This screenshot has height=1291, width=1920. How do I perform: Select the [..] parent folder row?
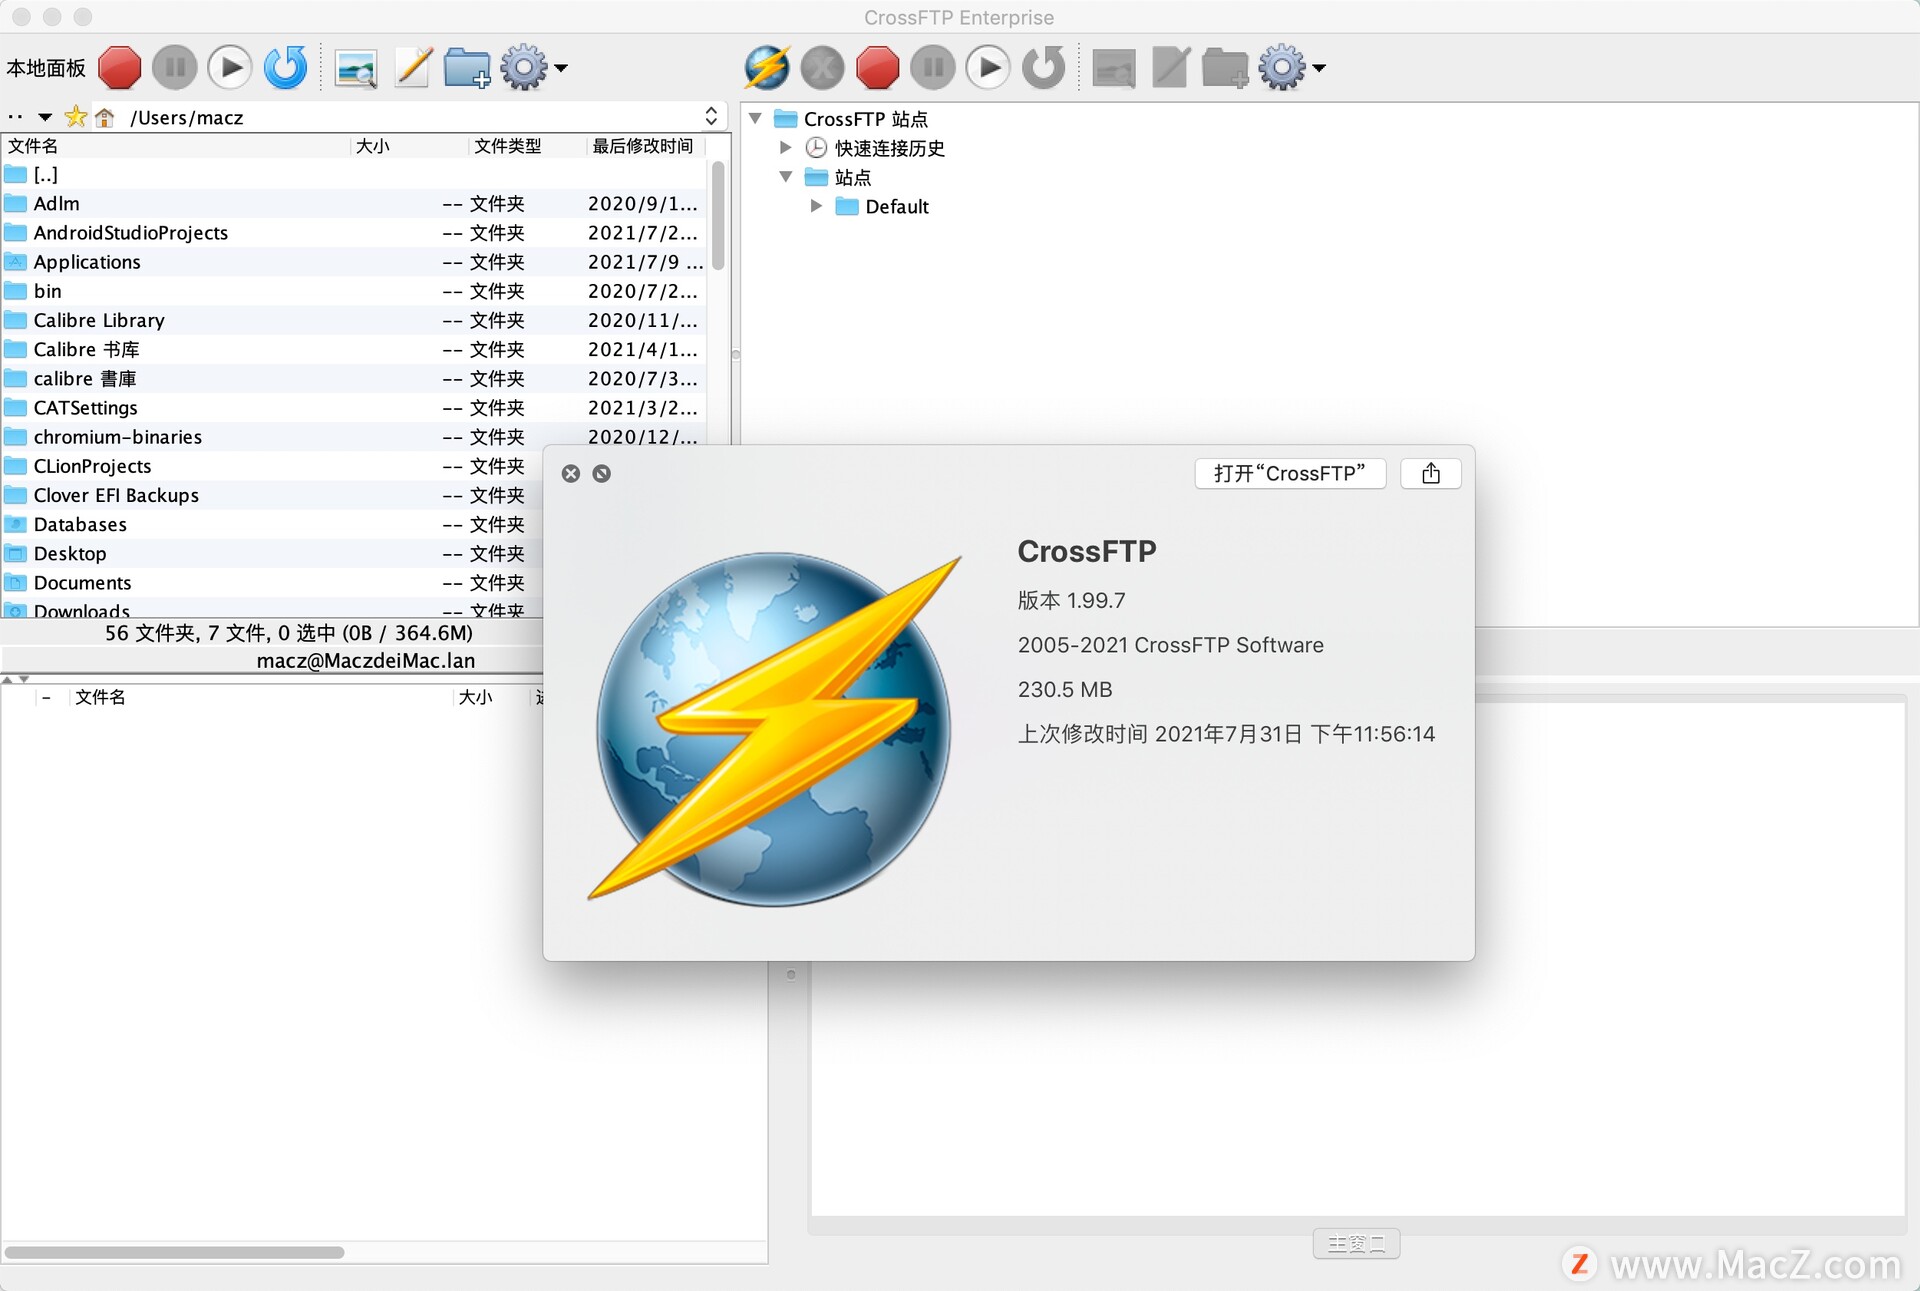[355, 175]
